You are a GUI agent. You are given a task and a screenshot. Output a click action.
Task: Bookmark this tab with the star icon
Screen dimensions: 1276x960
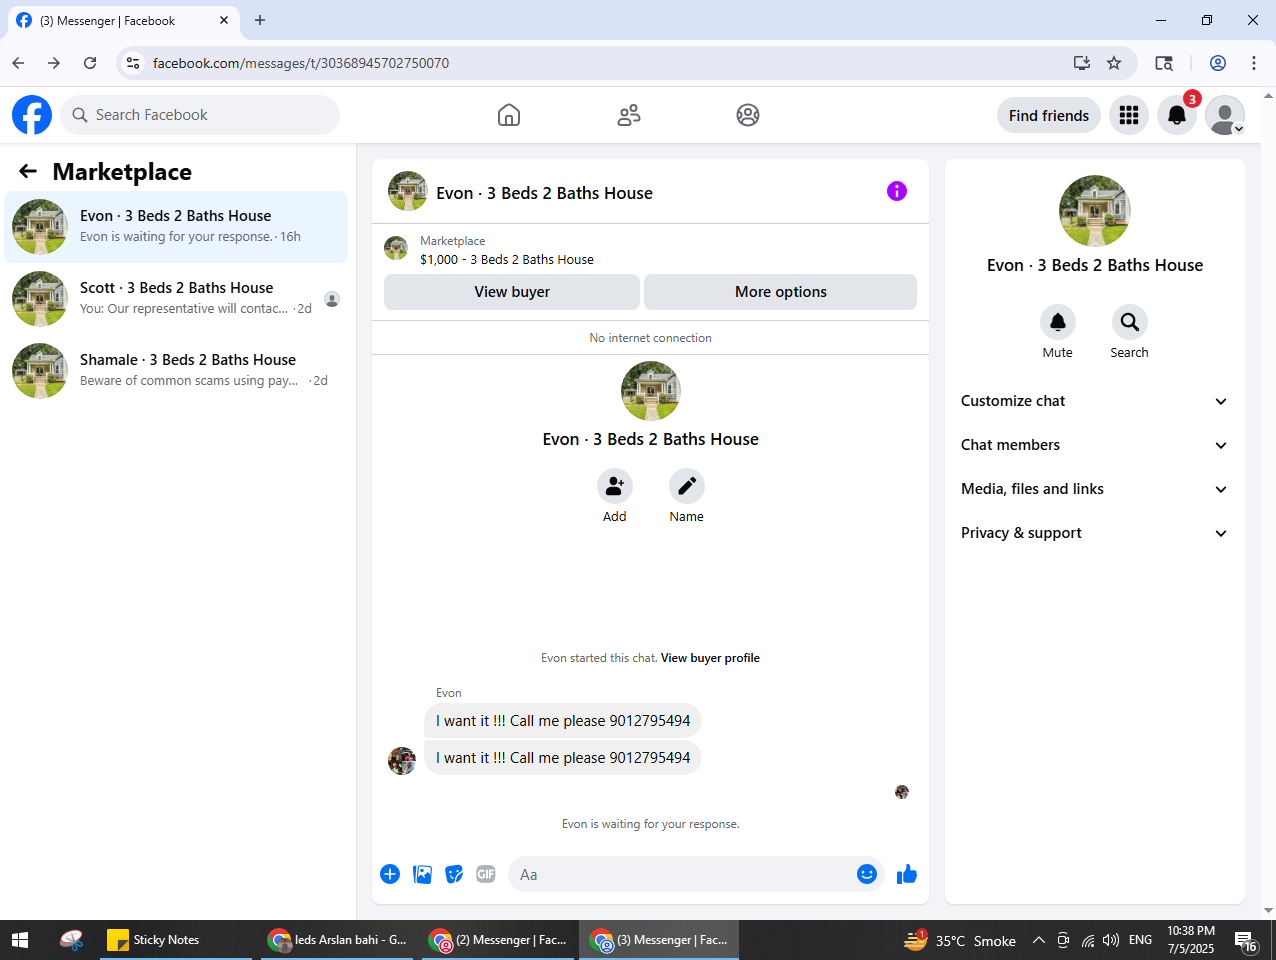(1114, 63)
